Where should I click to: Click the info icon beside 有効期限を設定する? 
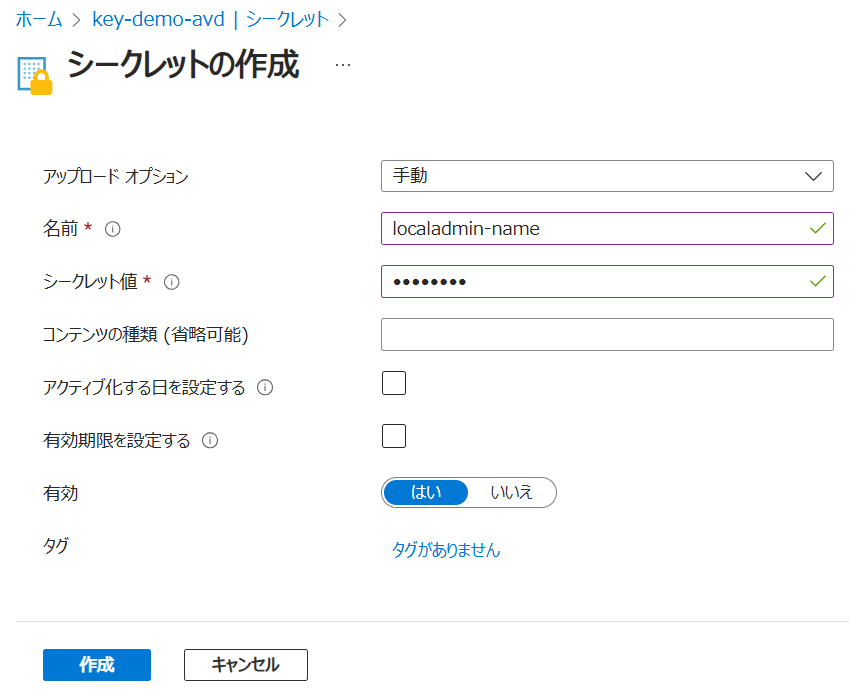(x=210, y=440)
